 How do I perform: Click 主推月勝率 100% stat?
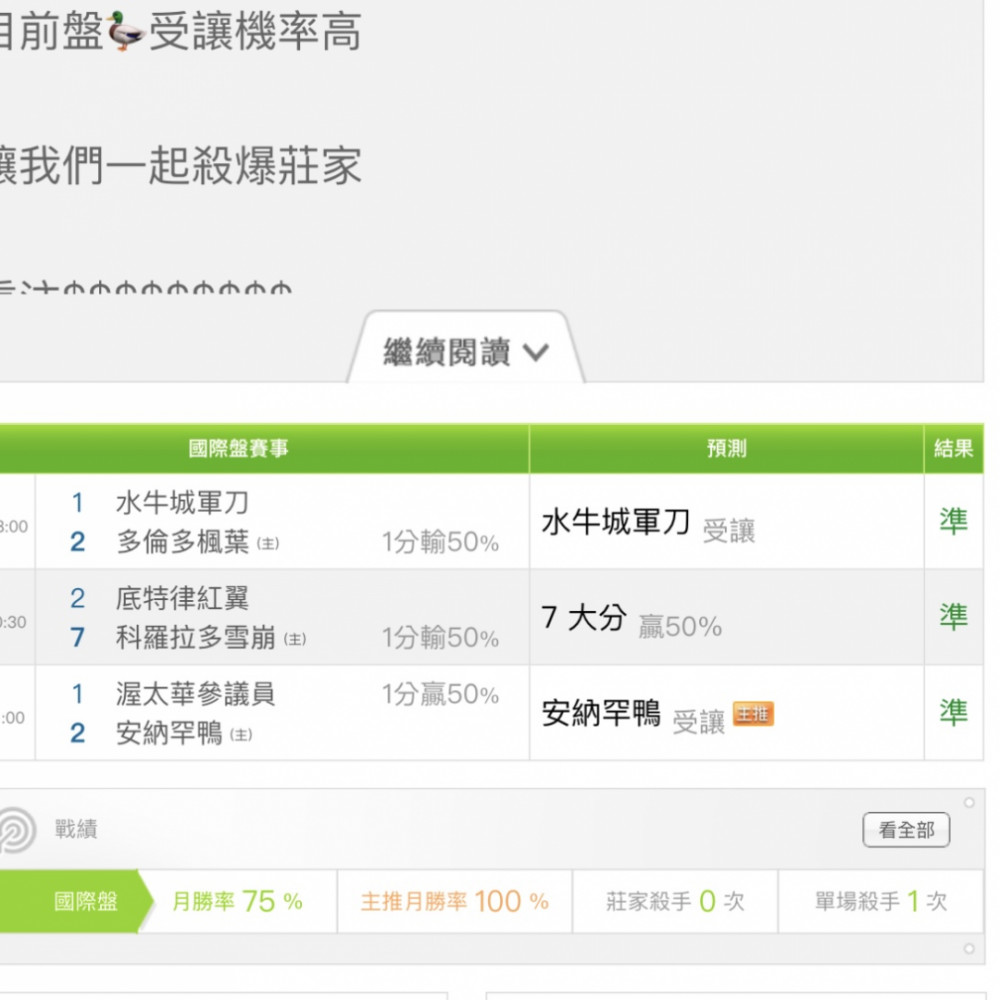click(455, 901)
